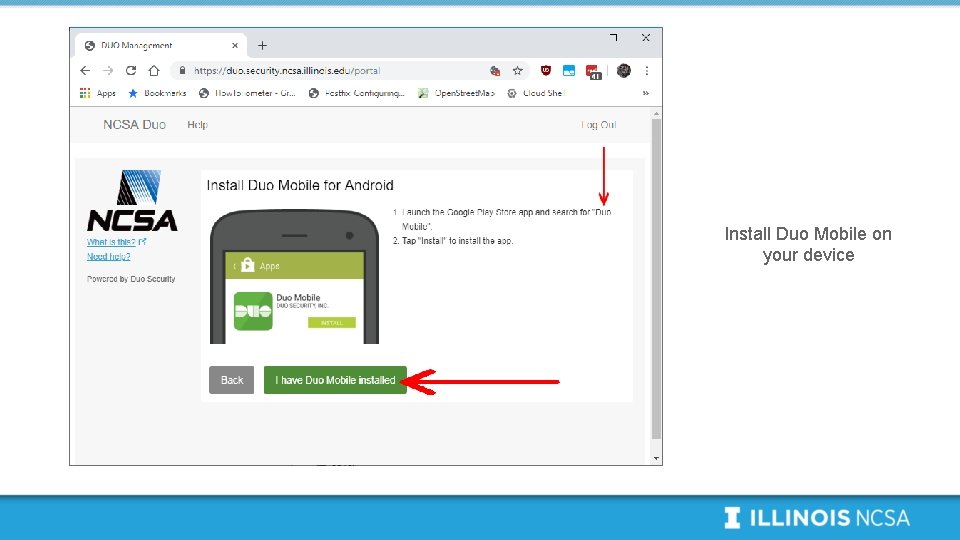Screen dimensions: 960x540
Task: Click the browser forward arrow
Action: click(x=108, y=71)
